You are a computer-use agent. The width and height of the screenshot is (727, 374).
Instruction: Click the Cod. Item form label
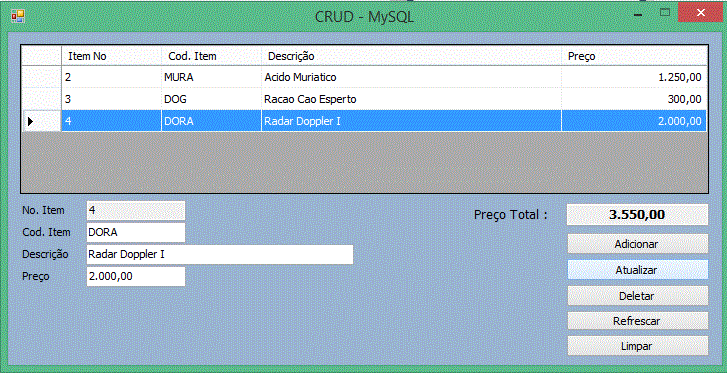click(x=46, y=233)
